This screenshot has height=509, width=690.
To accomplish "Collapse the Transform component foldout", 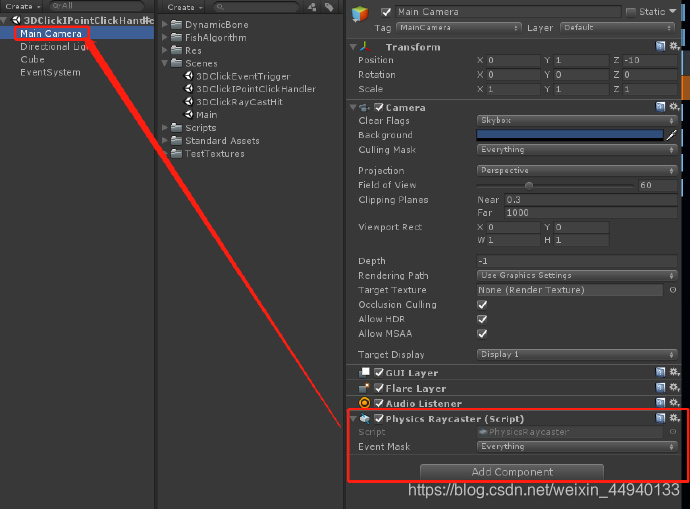I will [x=353, y=47].
